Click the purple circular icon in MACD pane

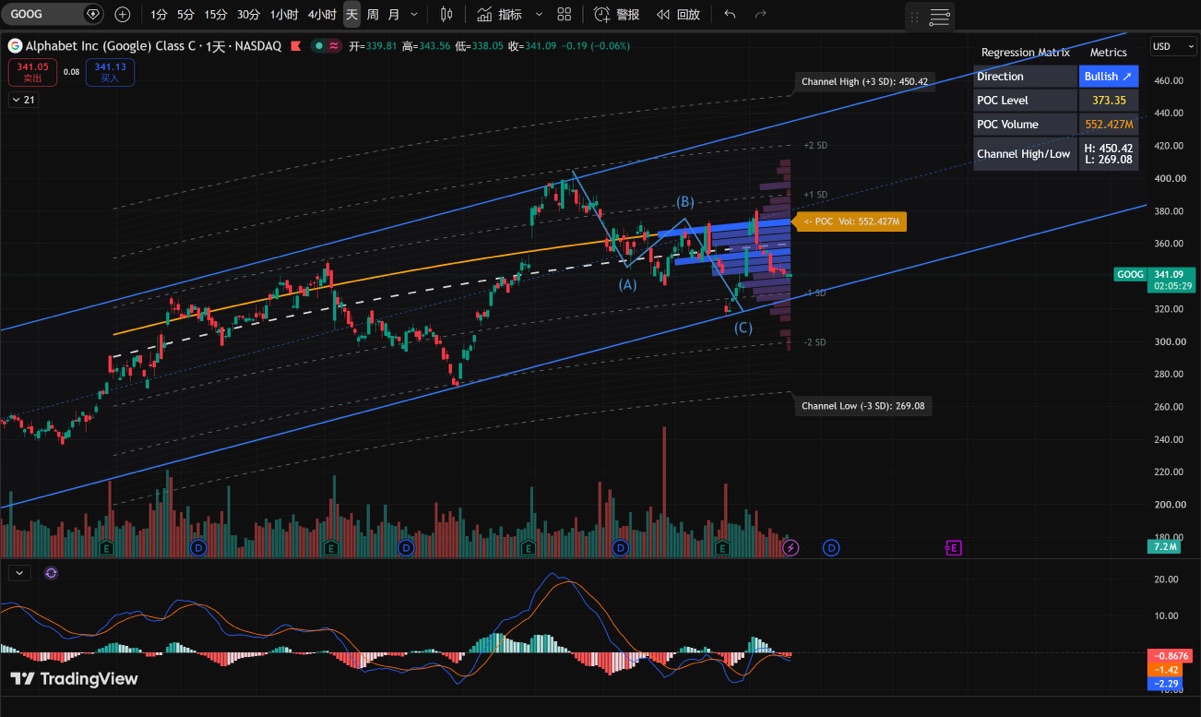[51, 573]
